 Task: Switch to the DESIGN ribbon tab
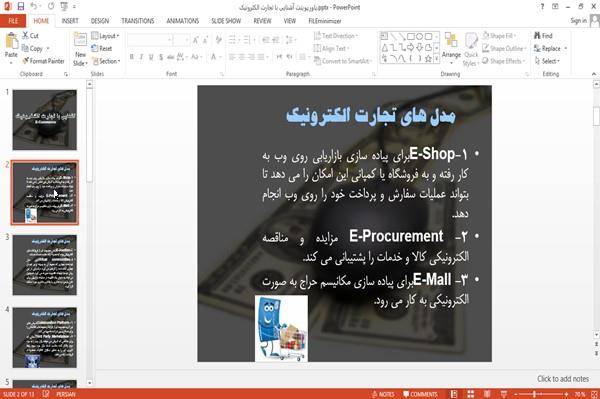click(100, 21)
